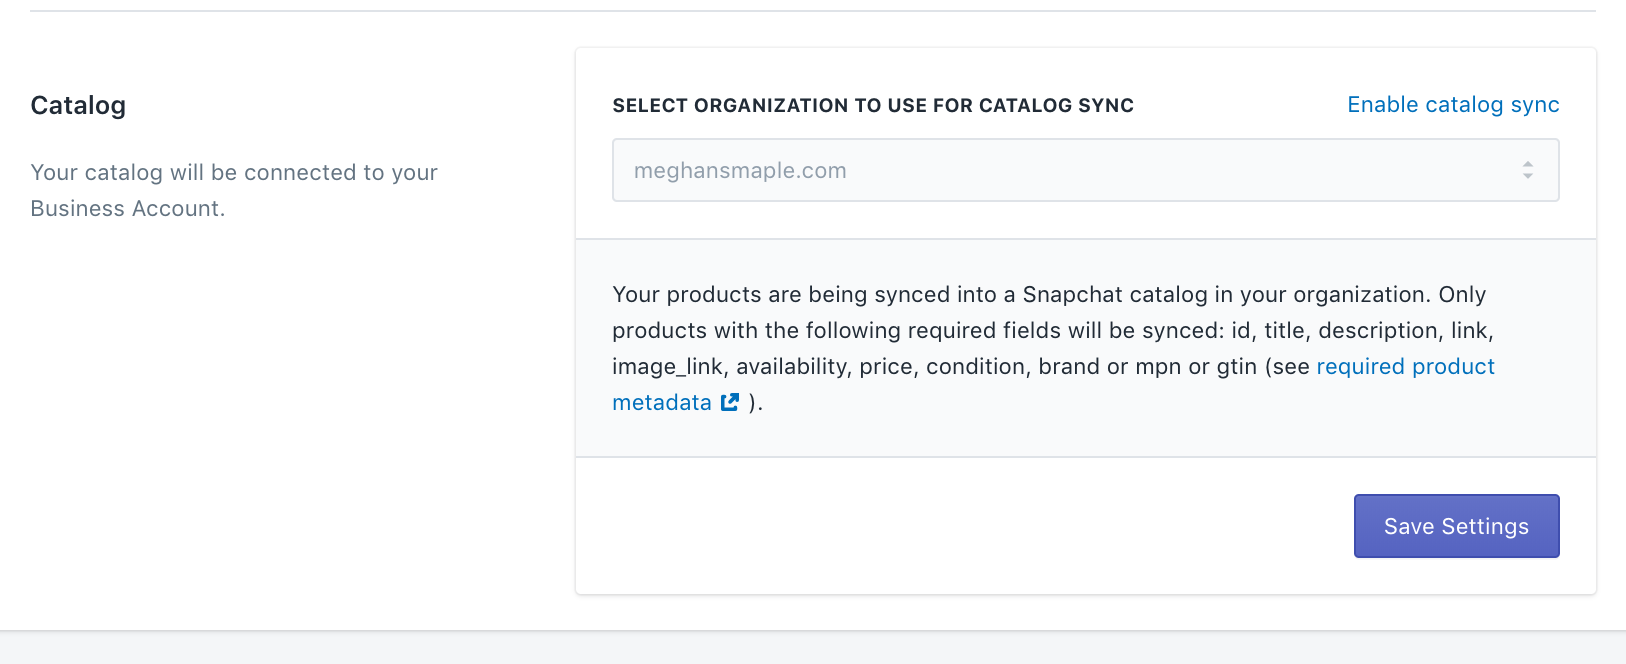1626x664 pixels.
Task: Click 'image_link' in the required fields list
Action: pos(667,367)
